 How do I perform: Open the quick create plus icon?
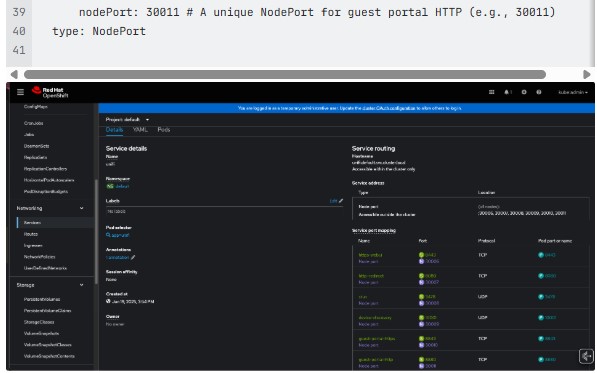coord(524,92)
